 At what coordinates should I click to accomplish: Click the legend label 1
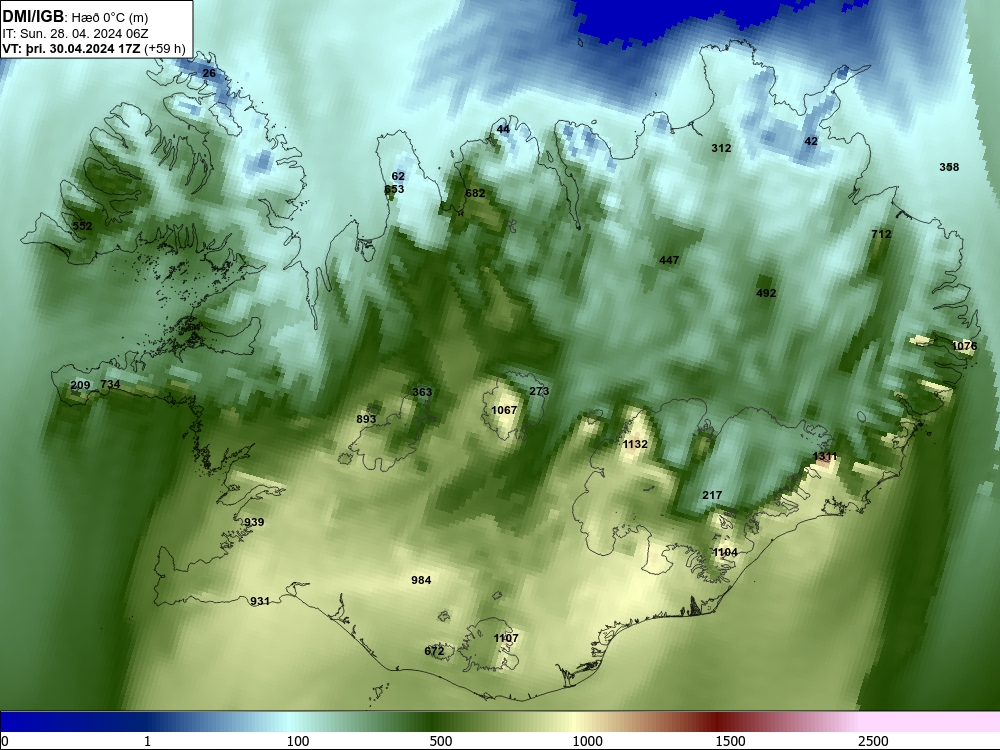coord(147,741)
